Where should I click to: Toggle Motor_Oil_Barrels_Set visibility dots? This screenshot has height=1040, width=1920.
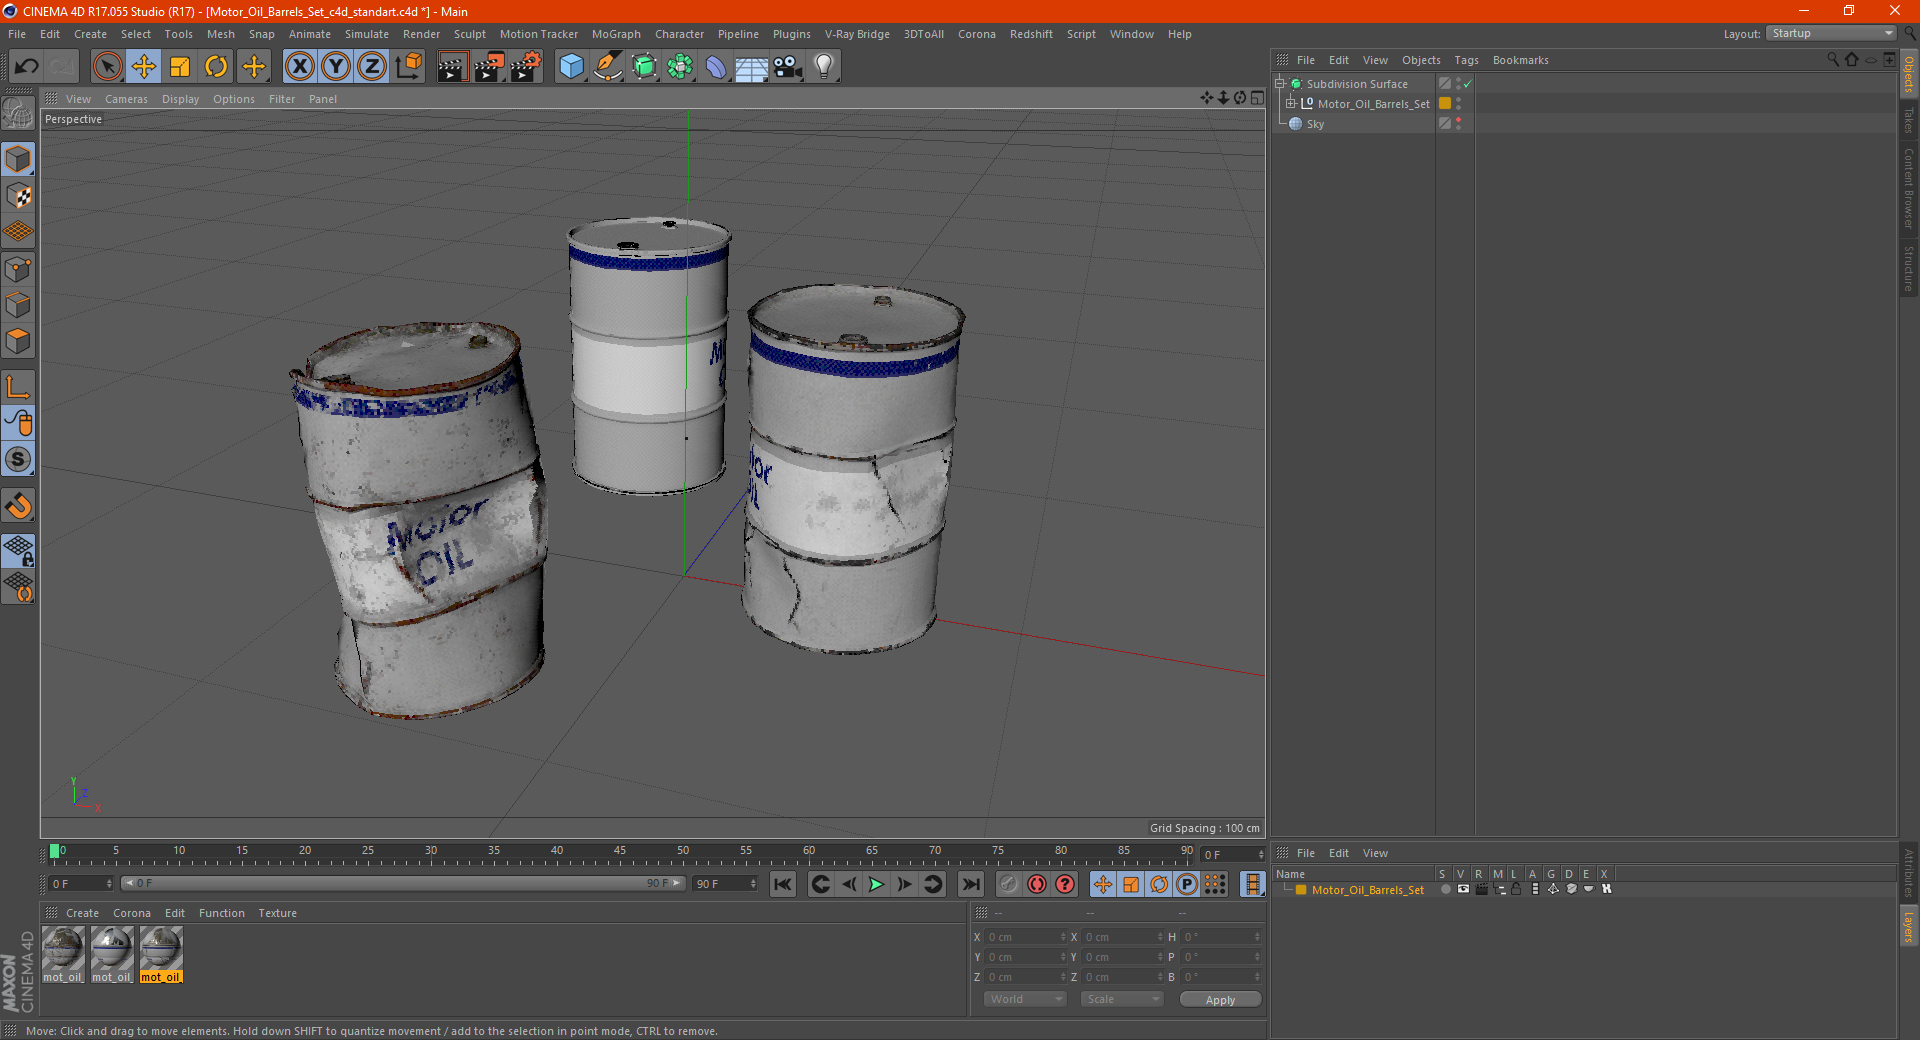(1459, 104)
